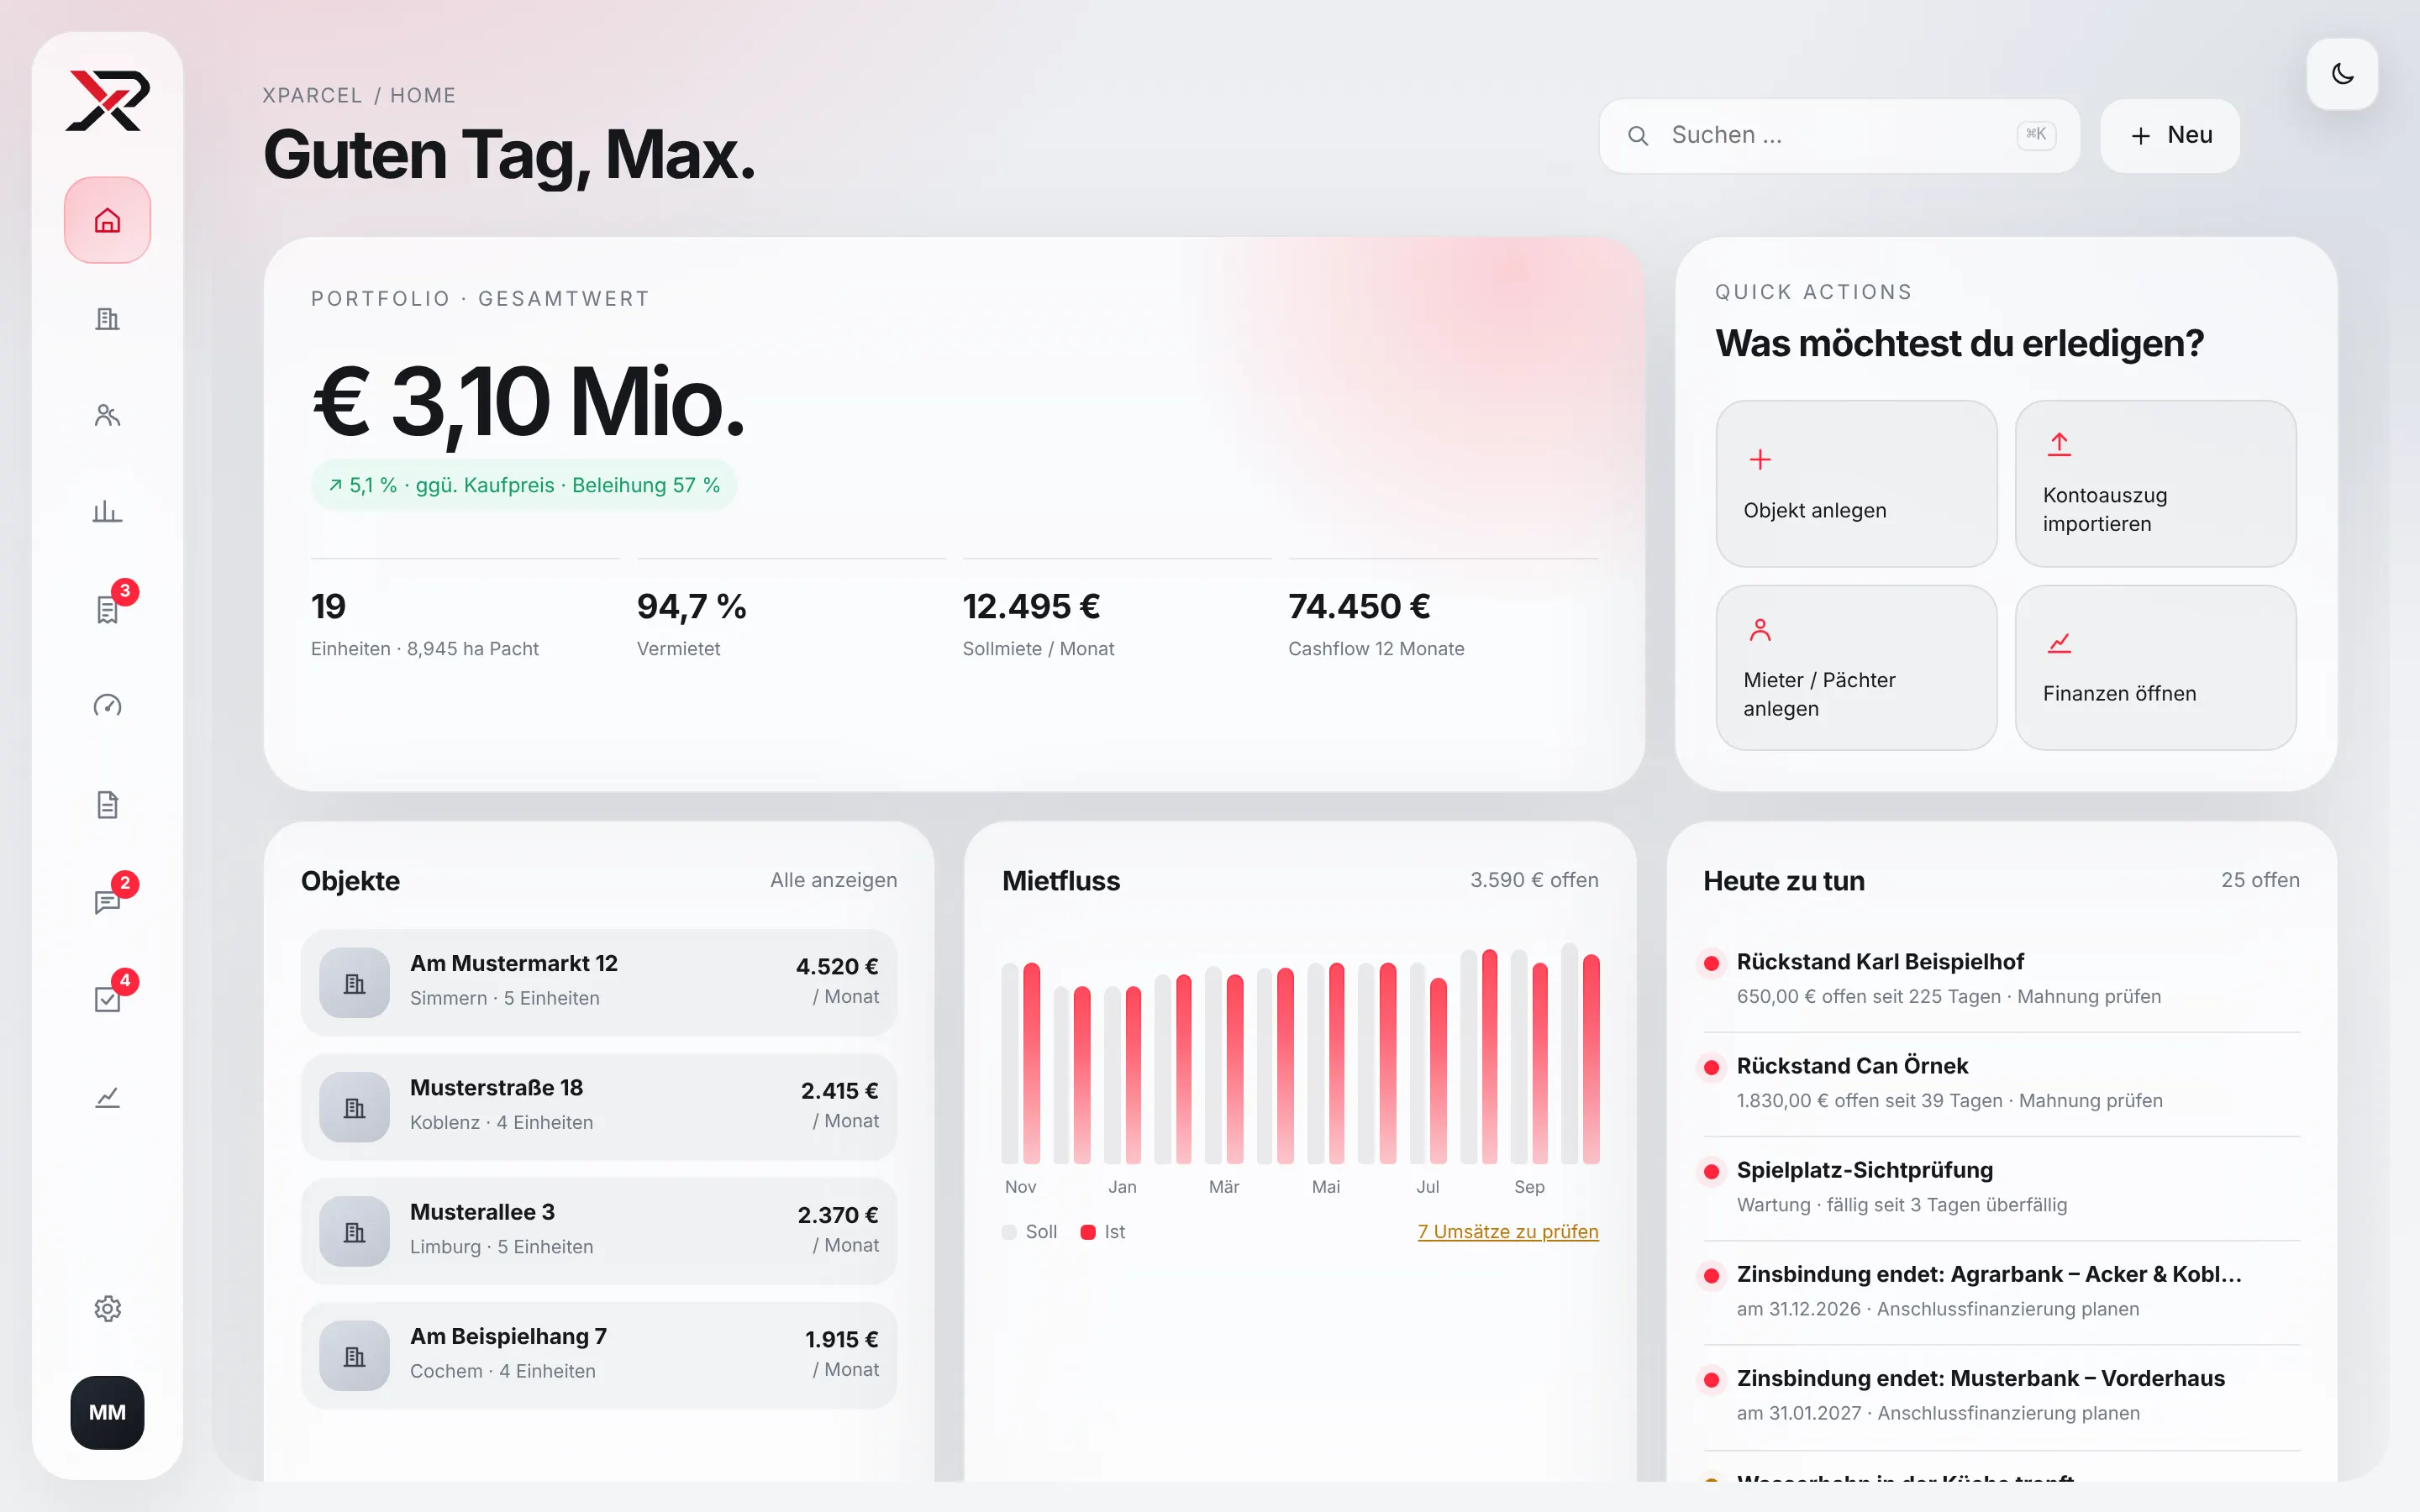This screenshot has width=2420, height=1512.
Task: Open the receipt icon with badge 3
Action: click(x=107, y=609)
